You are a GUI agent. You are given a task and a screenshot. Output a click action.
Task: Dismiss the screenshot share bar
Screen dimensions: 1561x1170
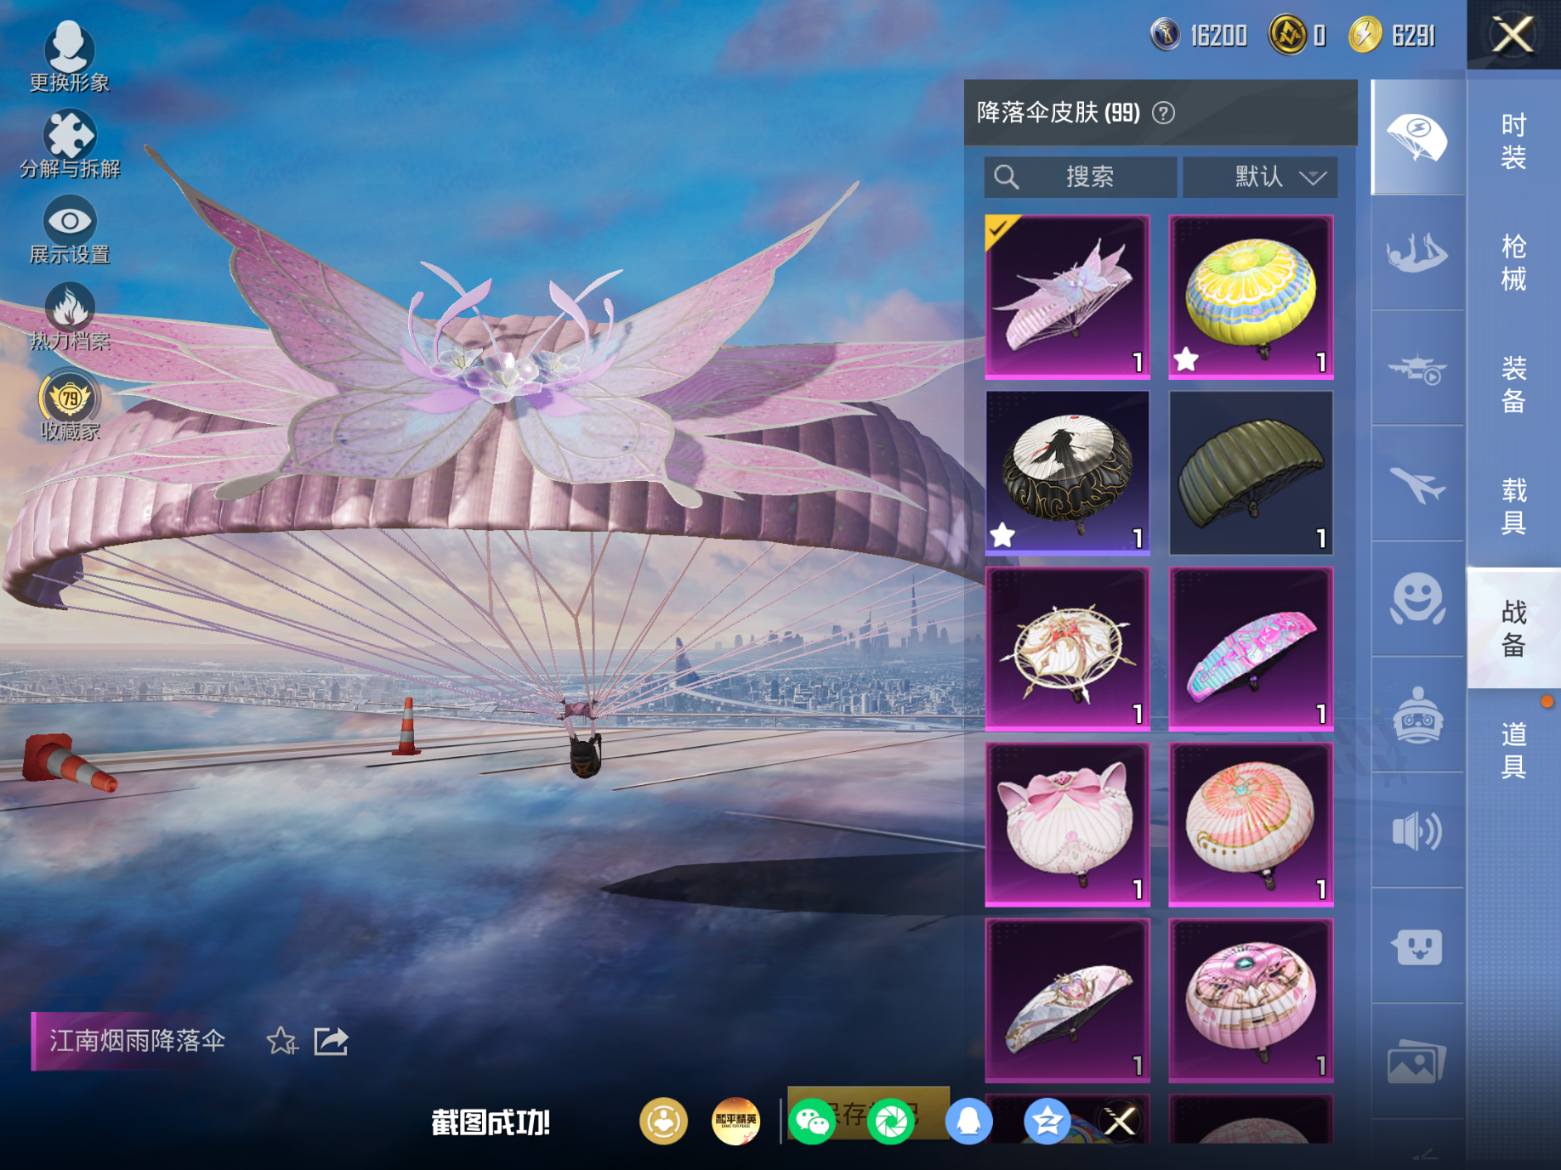(x=1119, y=1121)
